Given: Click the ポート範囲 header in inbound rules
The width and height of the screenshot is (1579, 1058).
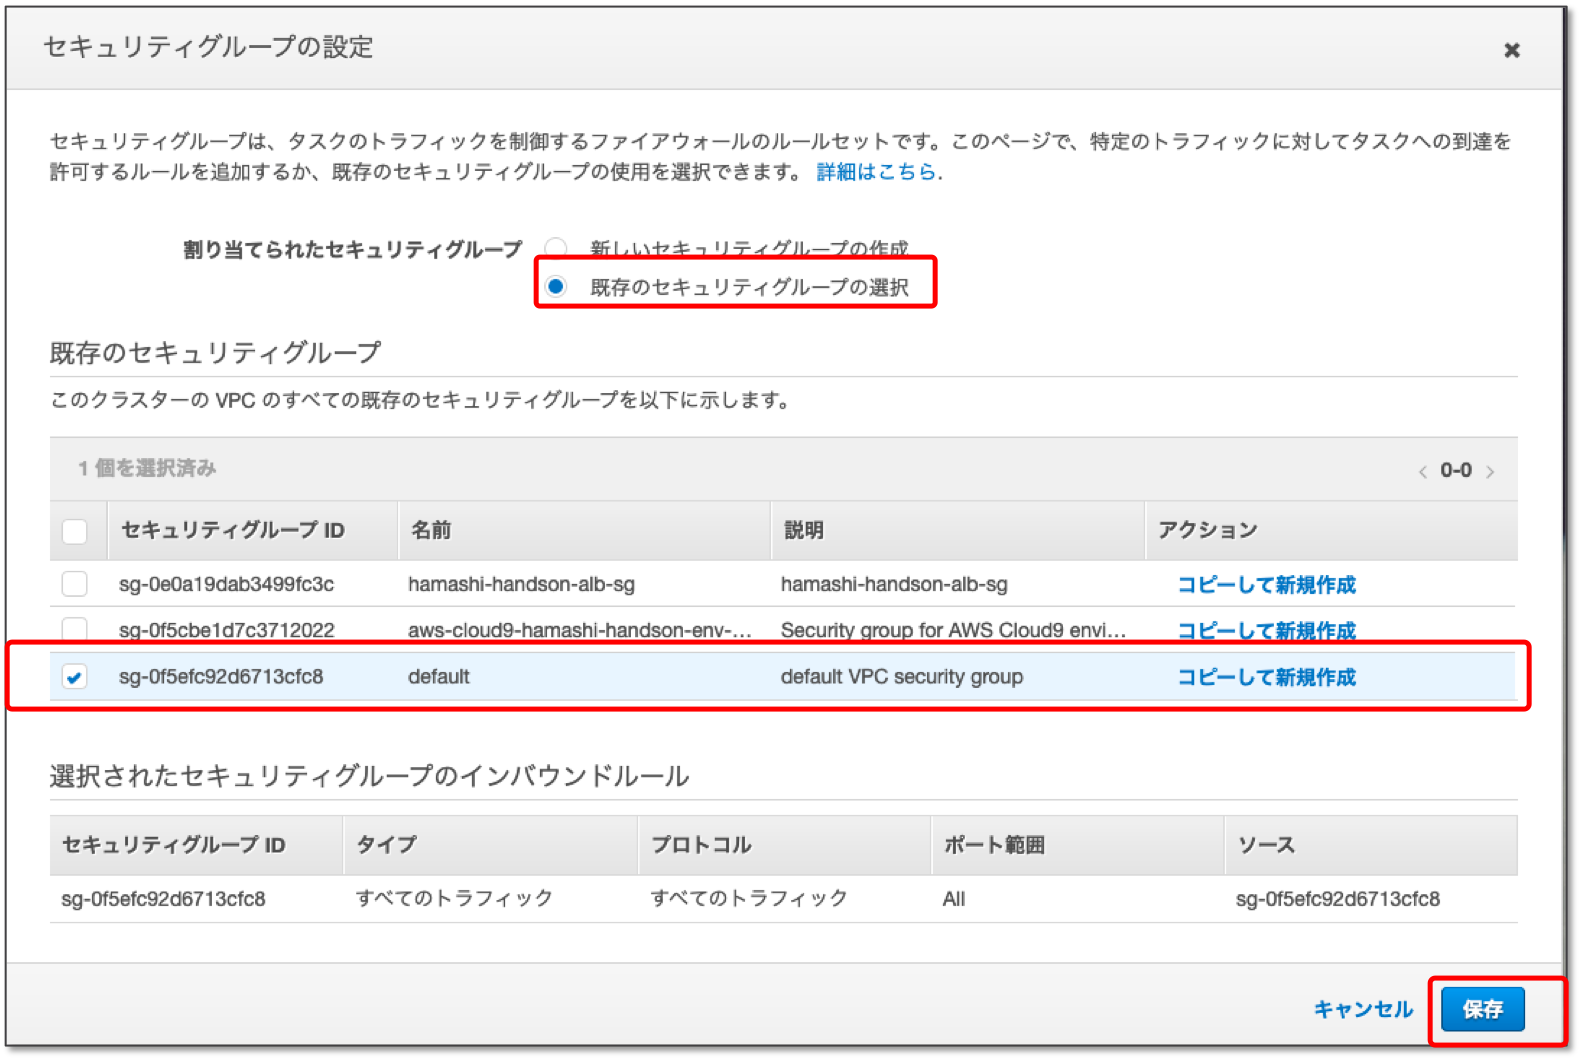Looking at the screenshot, I should point(994,845).
